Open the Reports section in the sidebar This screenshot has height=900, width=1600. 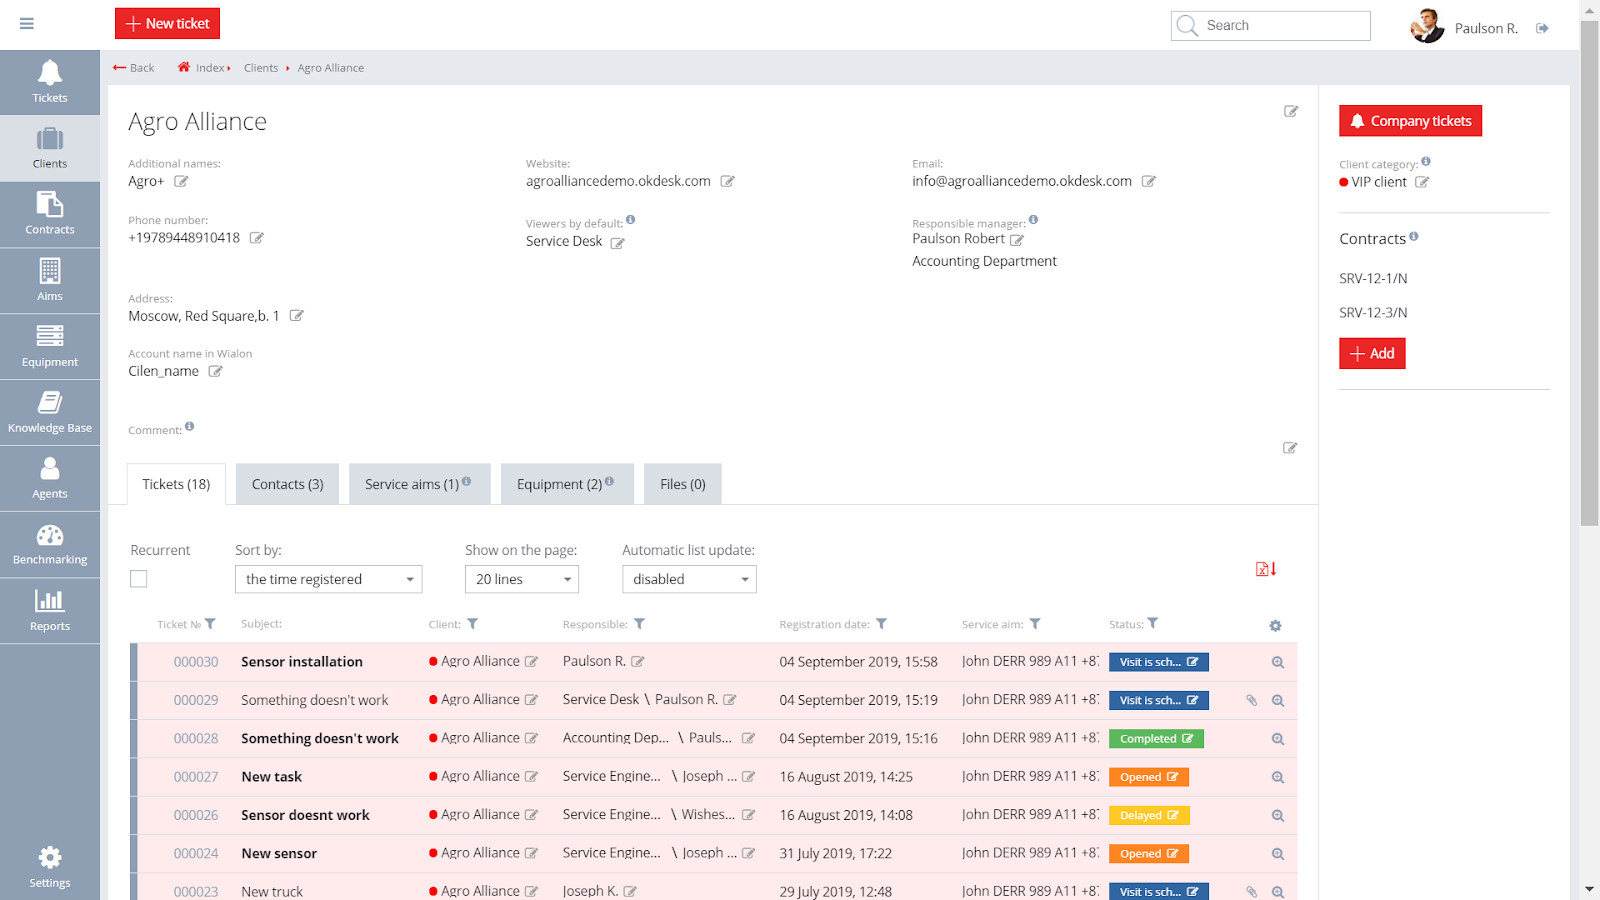[50, 610]
